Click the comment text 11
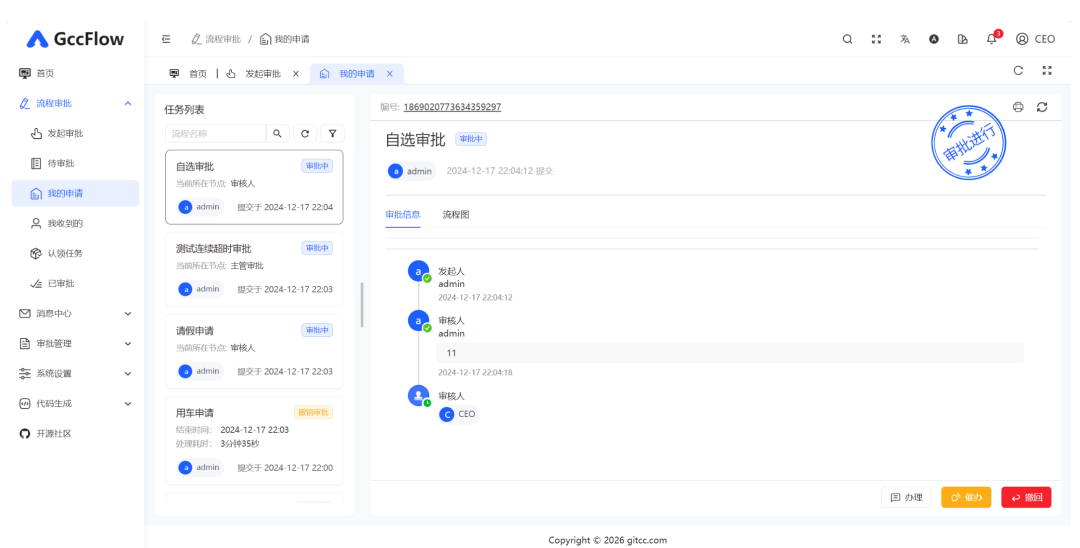This screenshot has height=548, width=1080. [x=451, y=353]
